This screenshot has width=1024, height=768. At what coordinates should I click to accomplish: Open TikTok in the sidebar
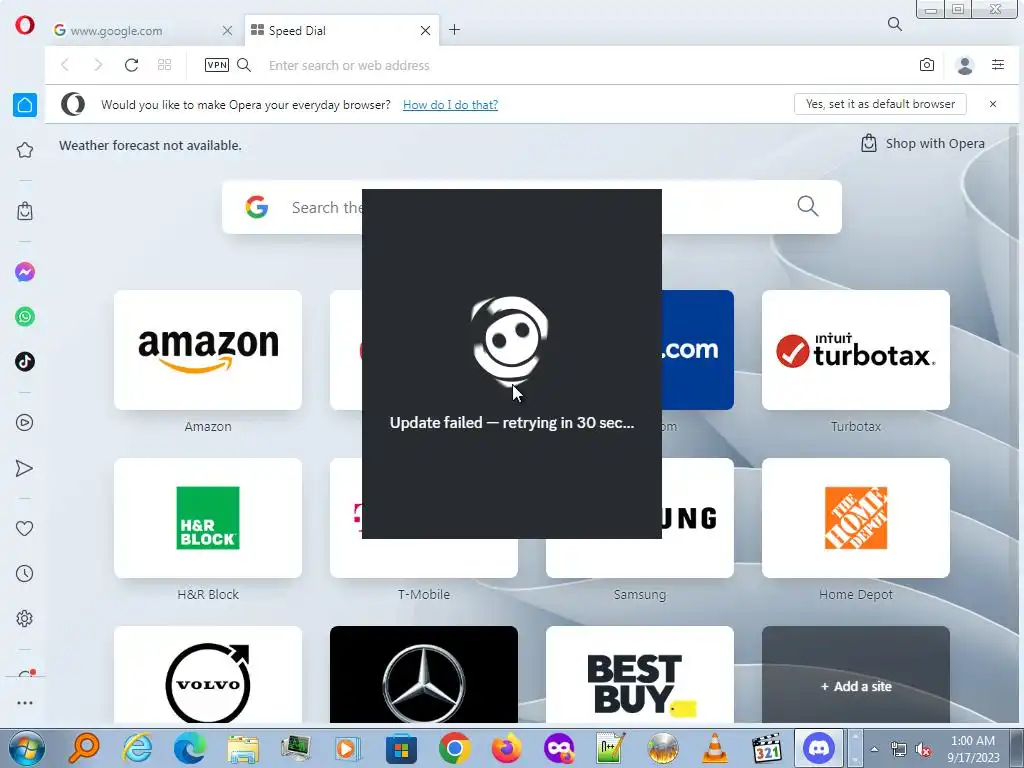point(25,361)
